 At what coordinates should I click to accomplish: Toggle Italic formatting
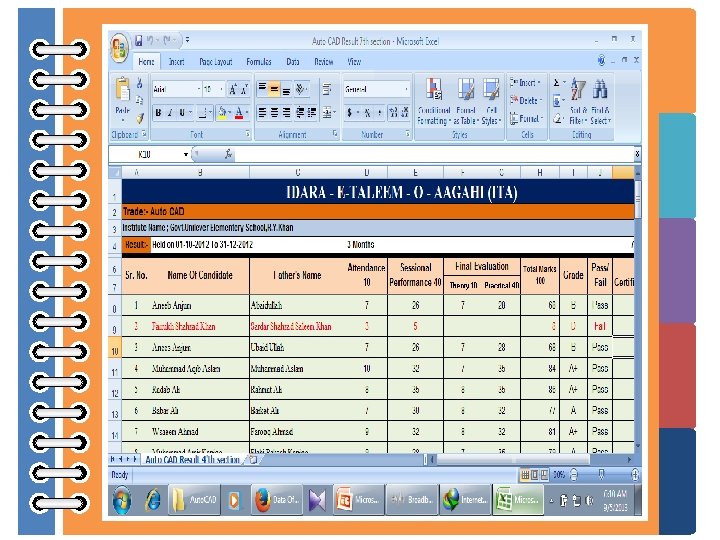click(x=170, y=113)
